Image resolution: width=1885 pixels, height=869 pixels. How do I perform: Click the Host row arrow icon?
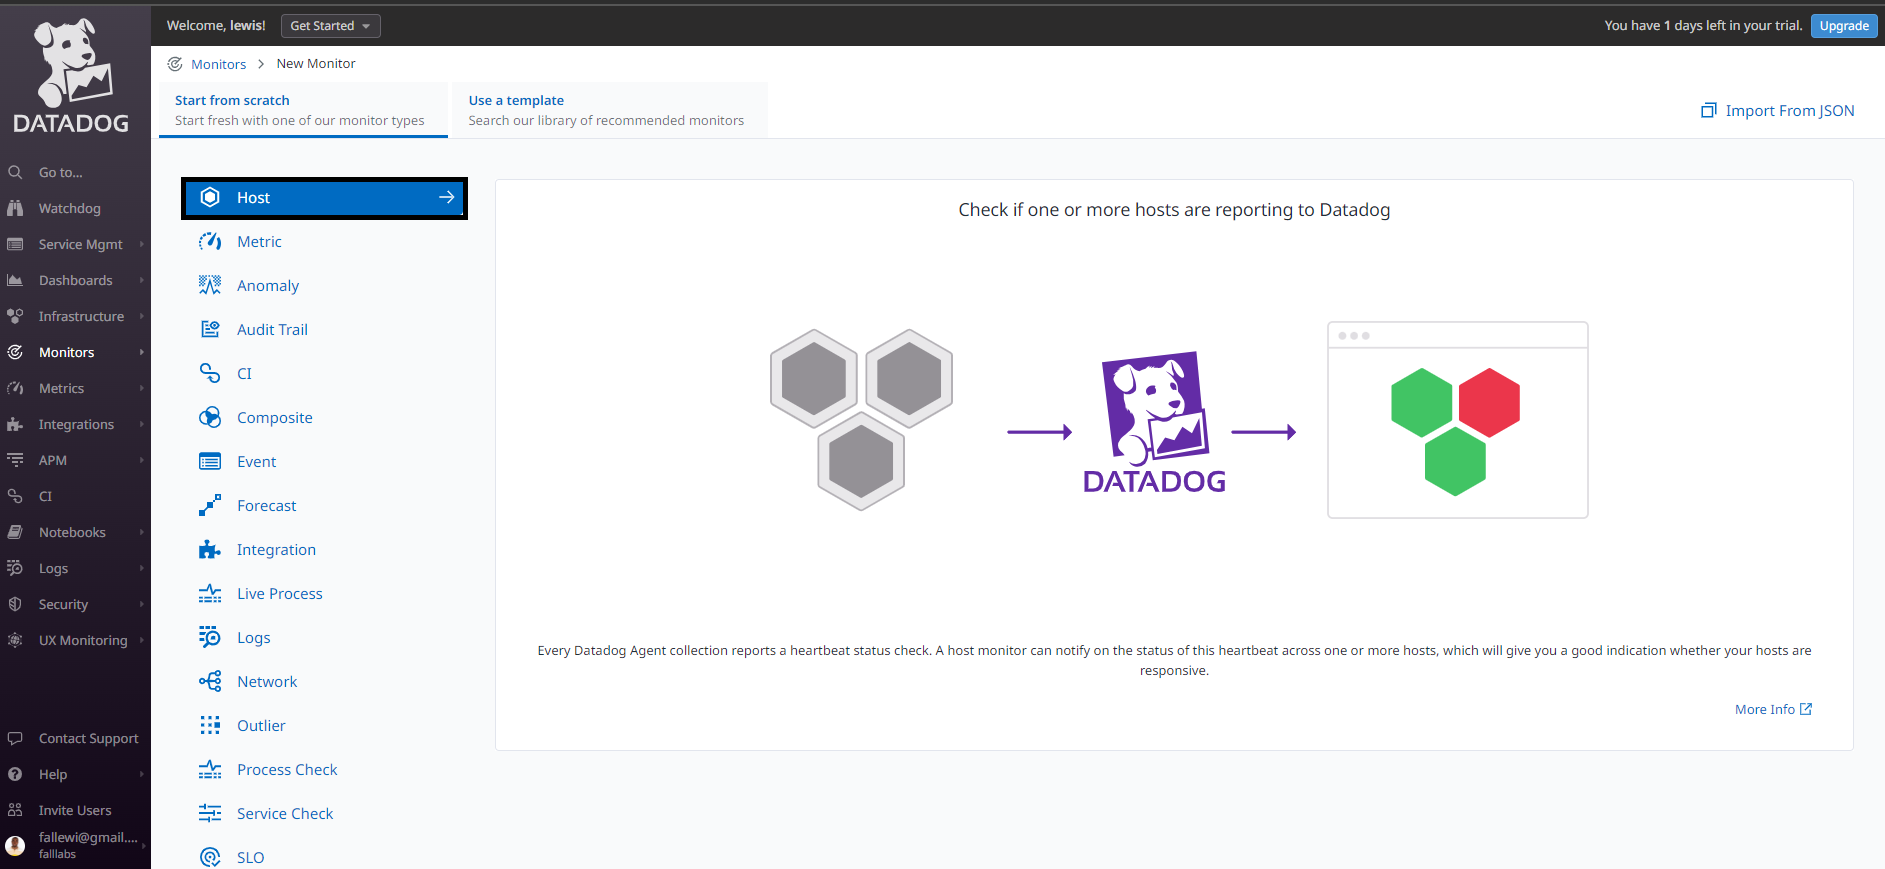tap(447, 197)
